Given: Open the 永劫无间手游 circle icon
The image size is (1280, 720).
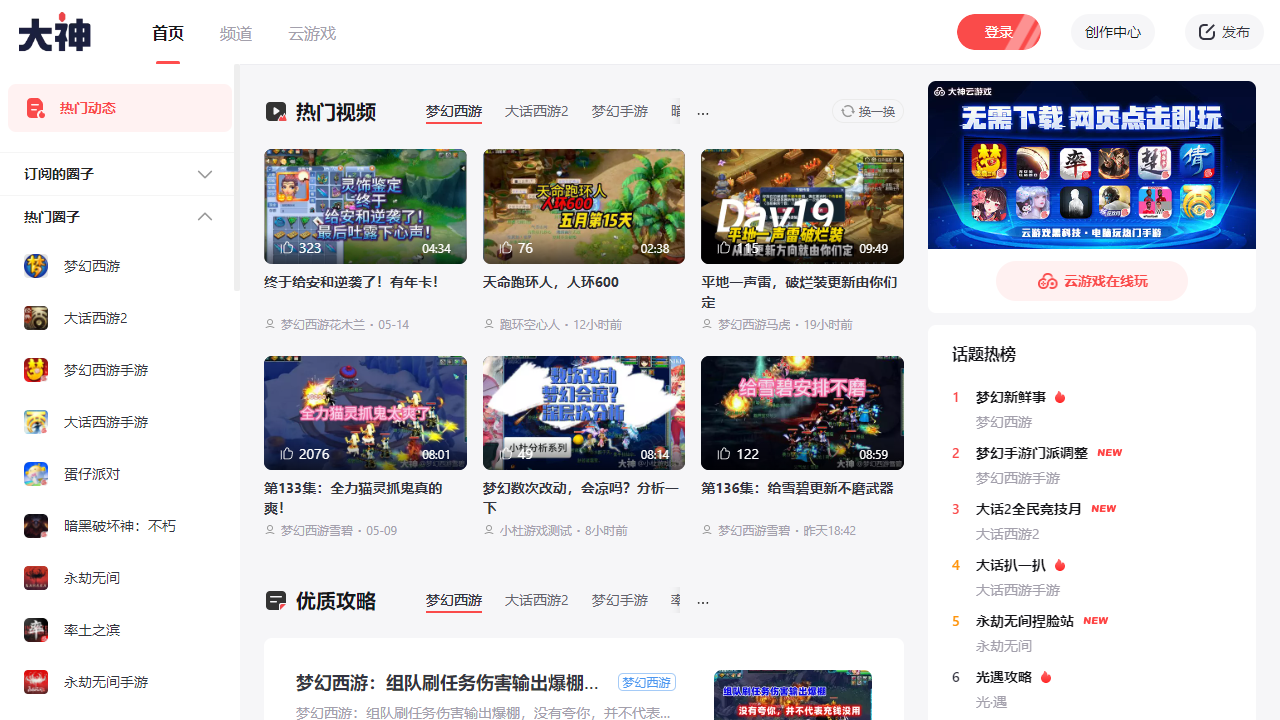Looking at the screenshot, I should tap(36, 682).
